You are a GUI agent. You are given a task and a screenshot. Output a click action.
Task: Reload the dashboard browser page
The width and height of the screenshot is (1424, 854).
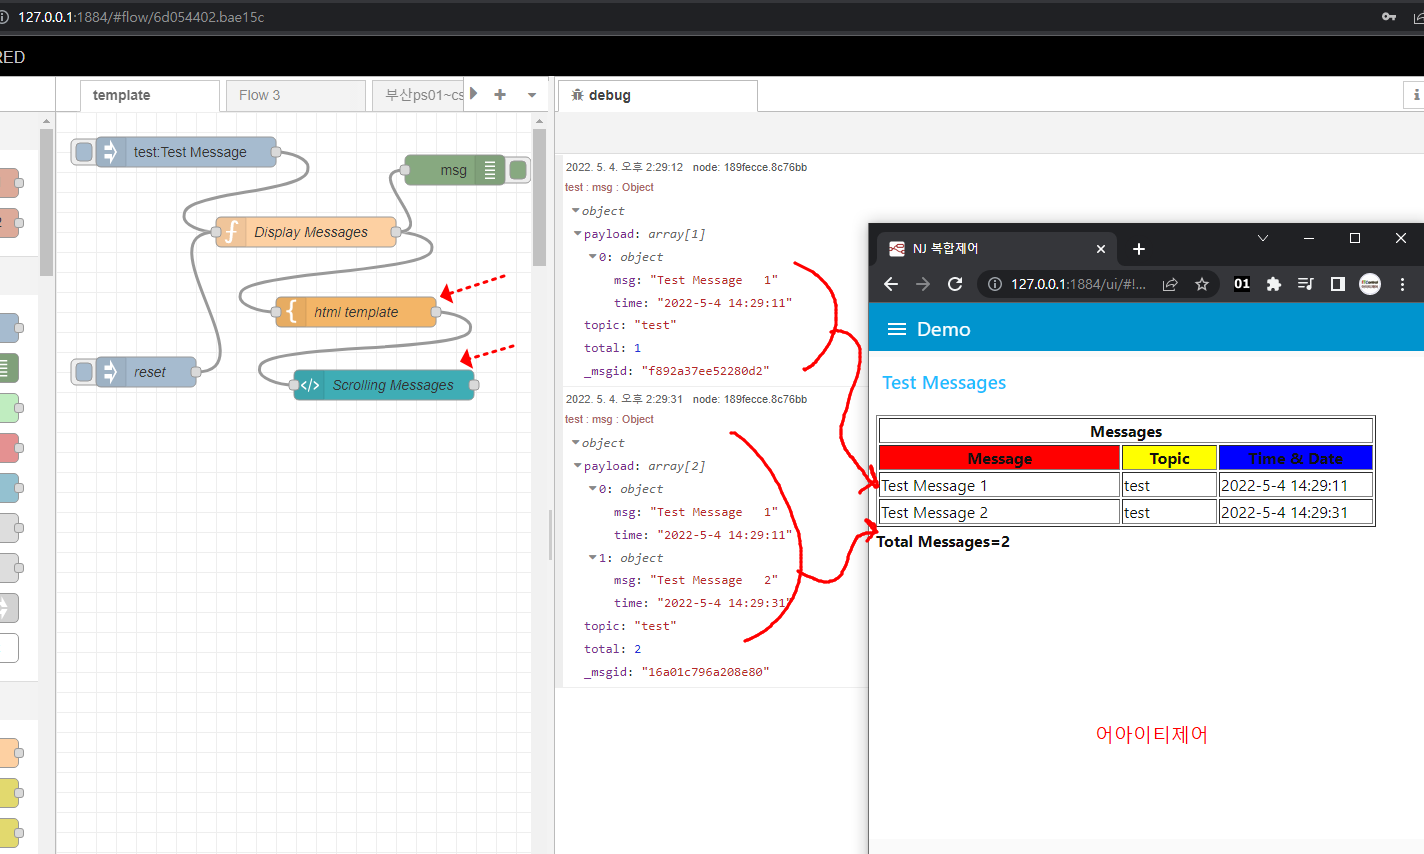pos(955,284)
